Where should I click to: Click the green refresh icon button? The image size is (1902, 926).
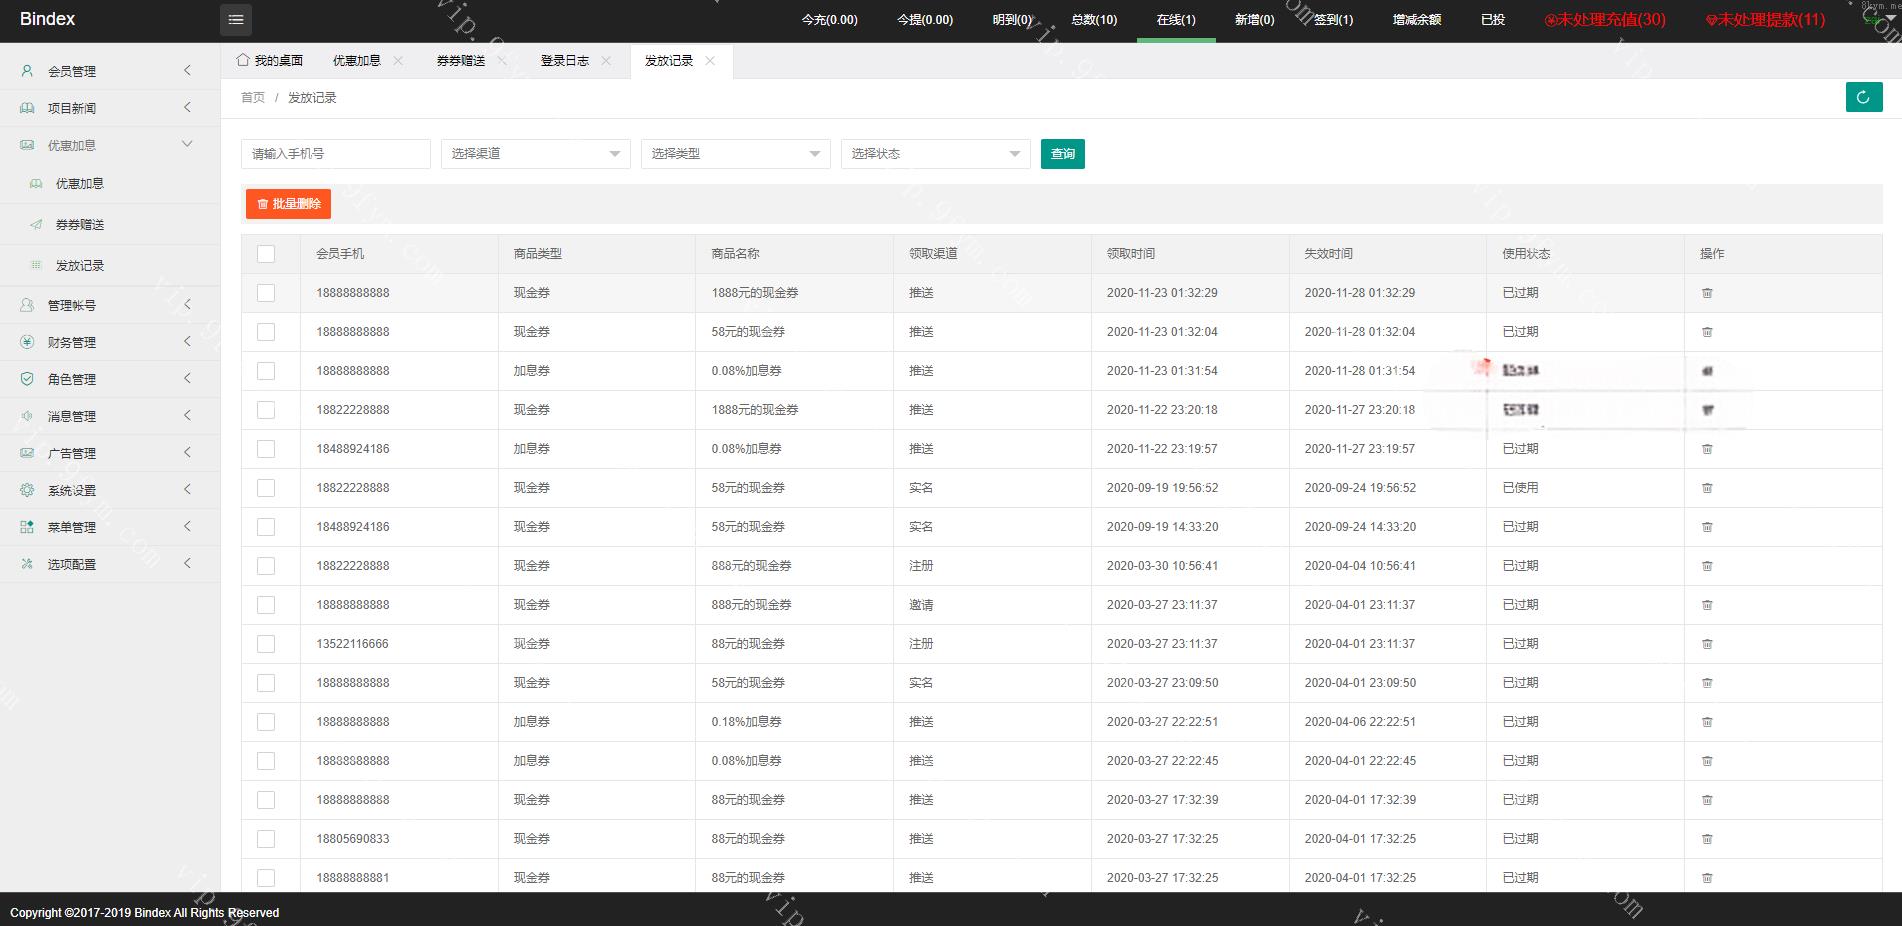point(1863,97)
